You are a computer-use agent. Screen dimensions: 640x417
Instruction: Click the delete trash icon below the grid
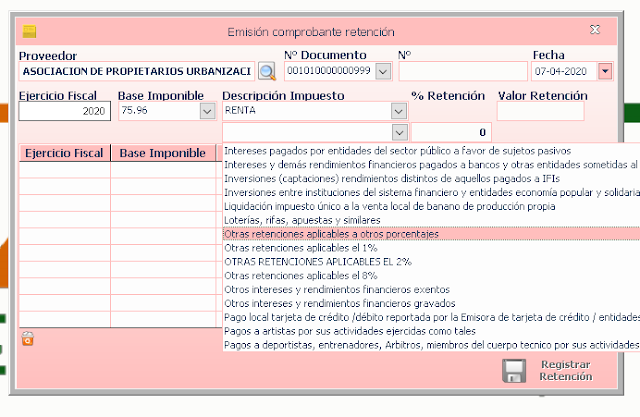[28, 338]
